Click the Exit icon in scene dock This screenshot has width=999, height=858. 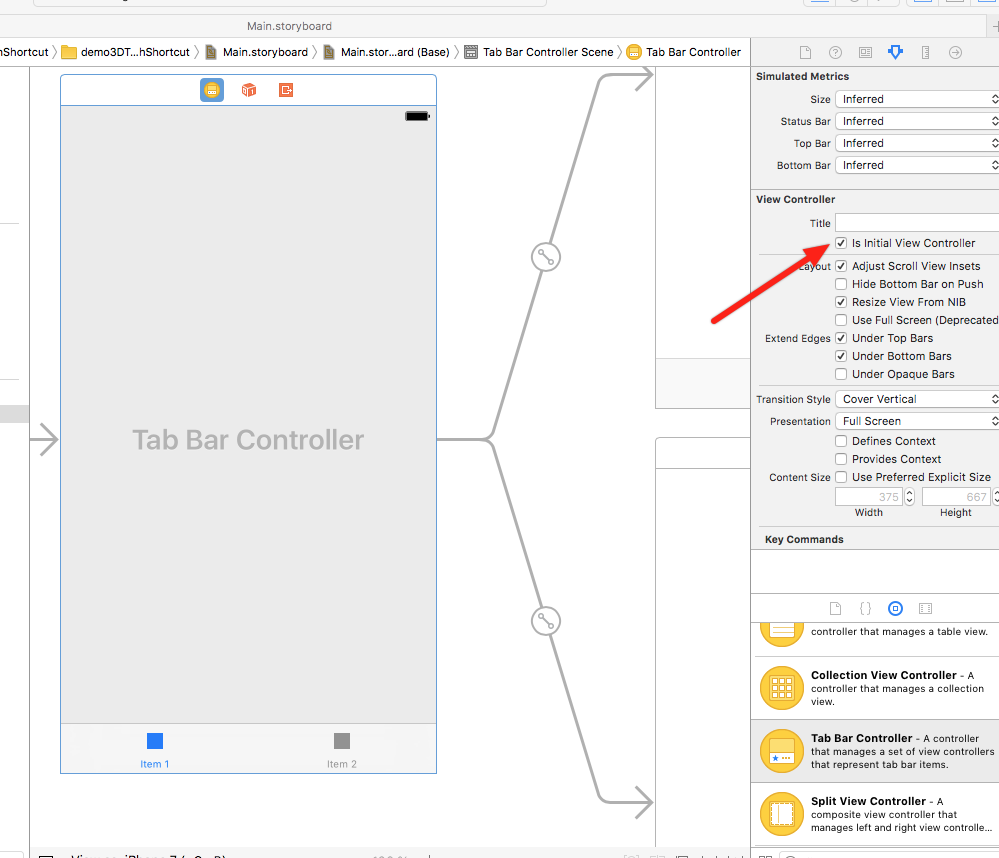coord(286,90)
